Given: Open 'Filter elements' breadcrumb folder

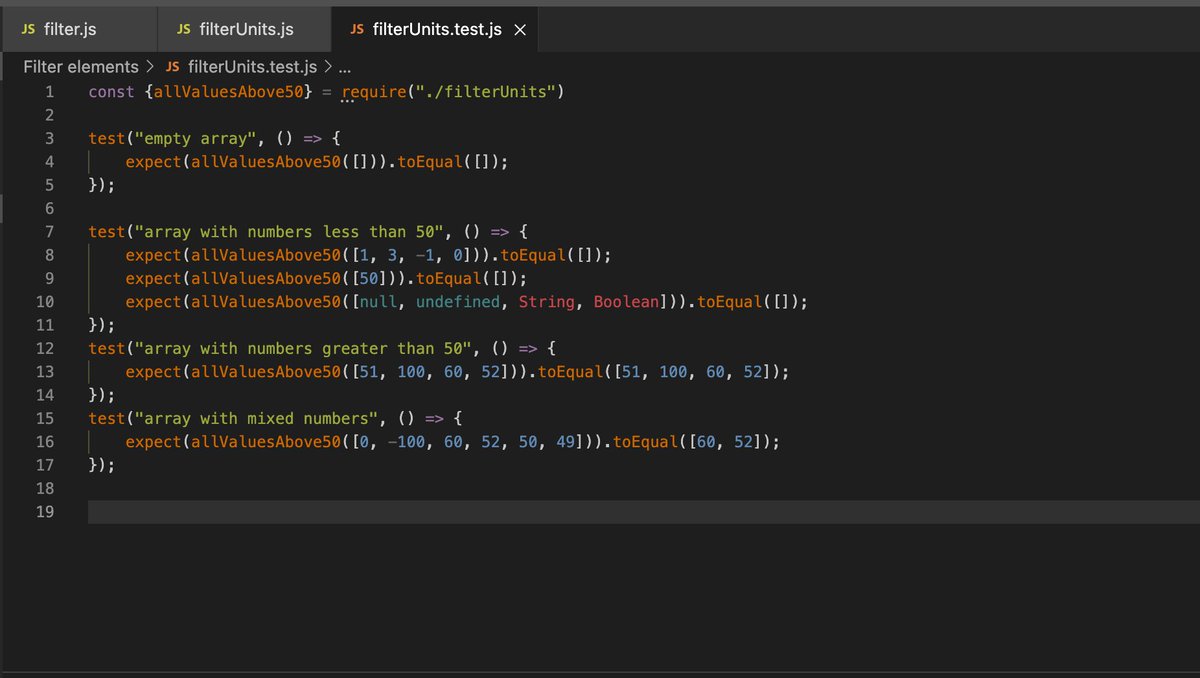Looking at the screenshot, I should point(81,67).
